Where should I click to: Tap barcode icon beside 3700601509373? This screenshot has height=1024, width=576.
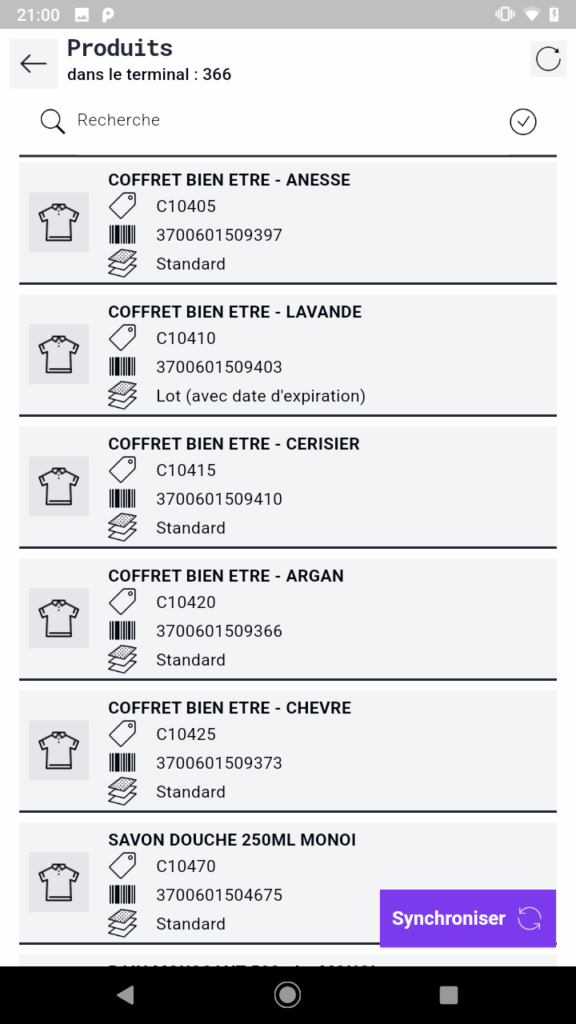pyautogui.click(x=122, y=763)
